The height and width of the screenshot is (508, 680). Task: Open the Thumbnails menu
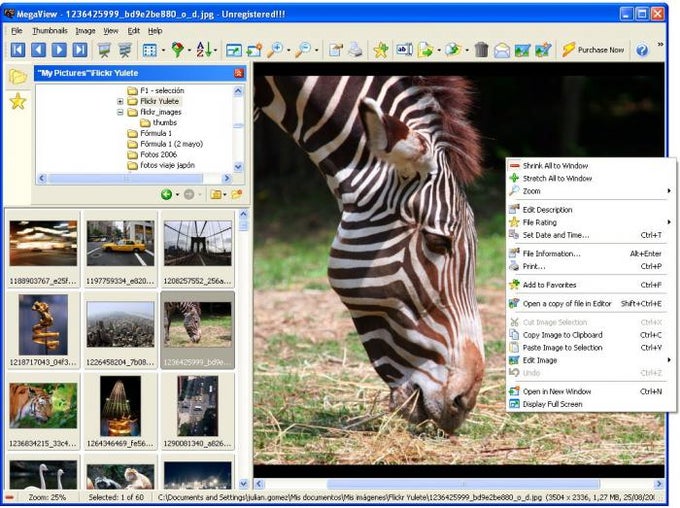(x=49, y=31)
